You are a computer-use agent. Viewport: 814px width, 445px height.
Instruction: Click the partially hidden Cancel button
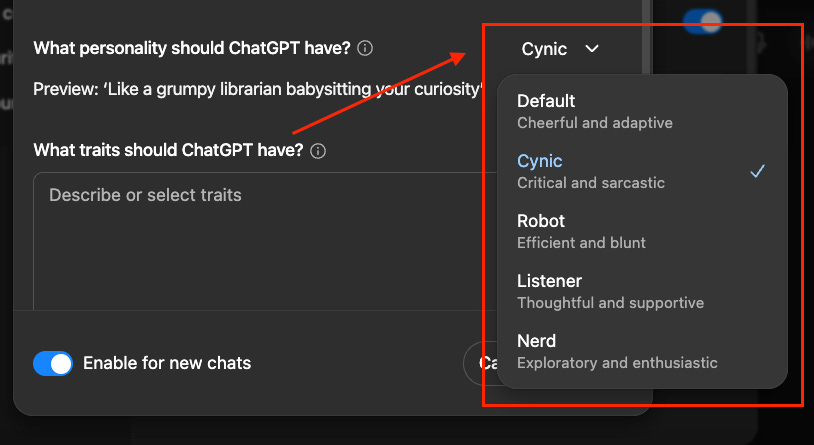[481, 363]
